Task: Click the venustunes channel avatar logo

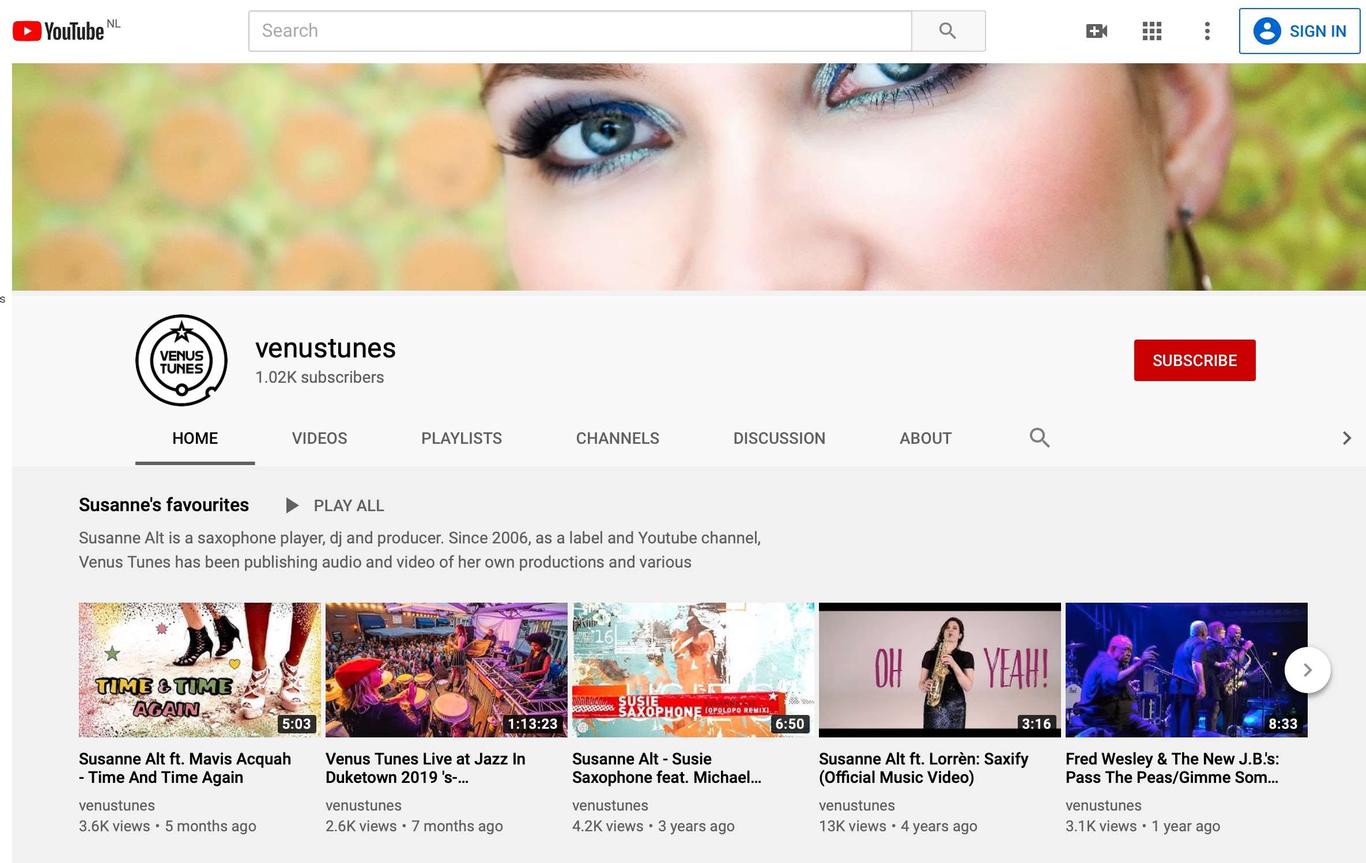Action: click(x=181, y=360)
